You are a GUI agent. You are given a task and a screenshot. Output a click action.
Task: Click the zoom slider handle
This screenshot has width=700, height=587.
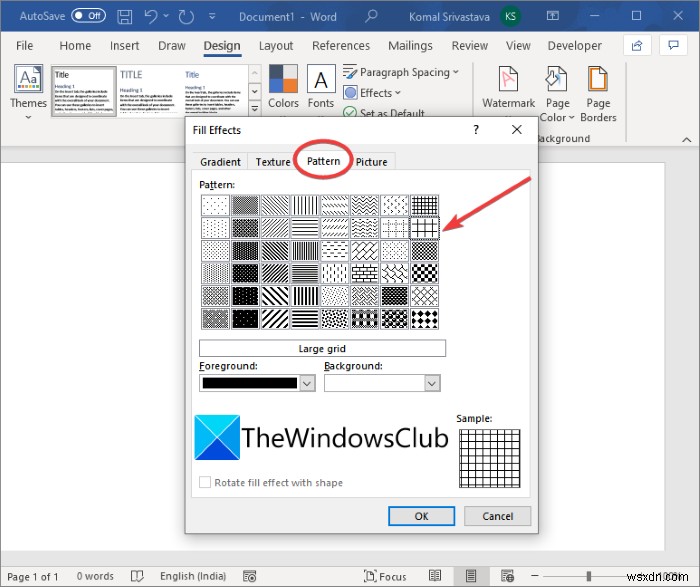pyautogui.click(x=589, y=576)
